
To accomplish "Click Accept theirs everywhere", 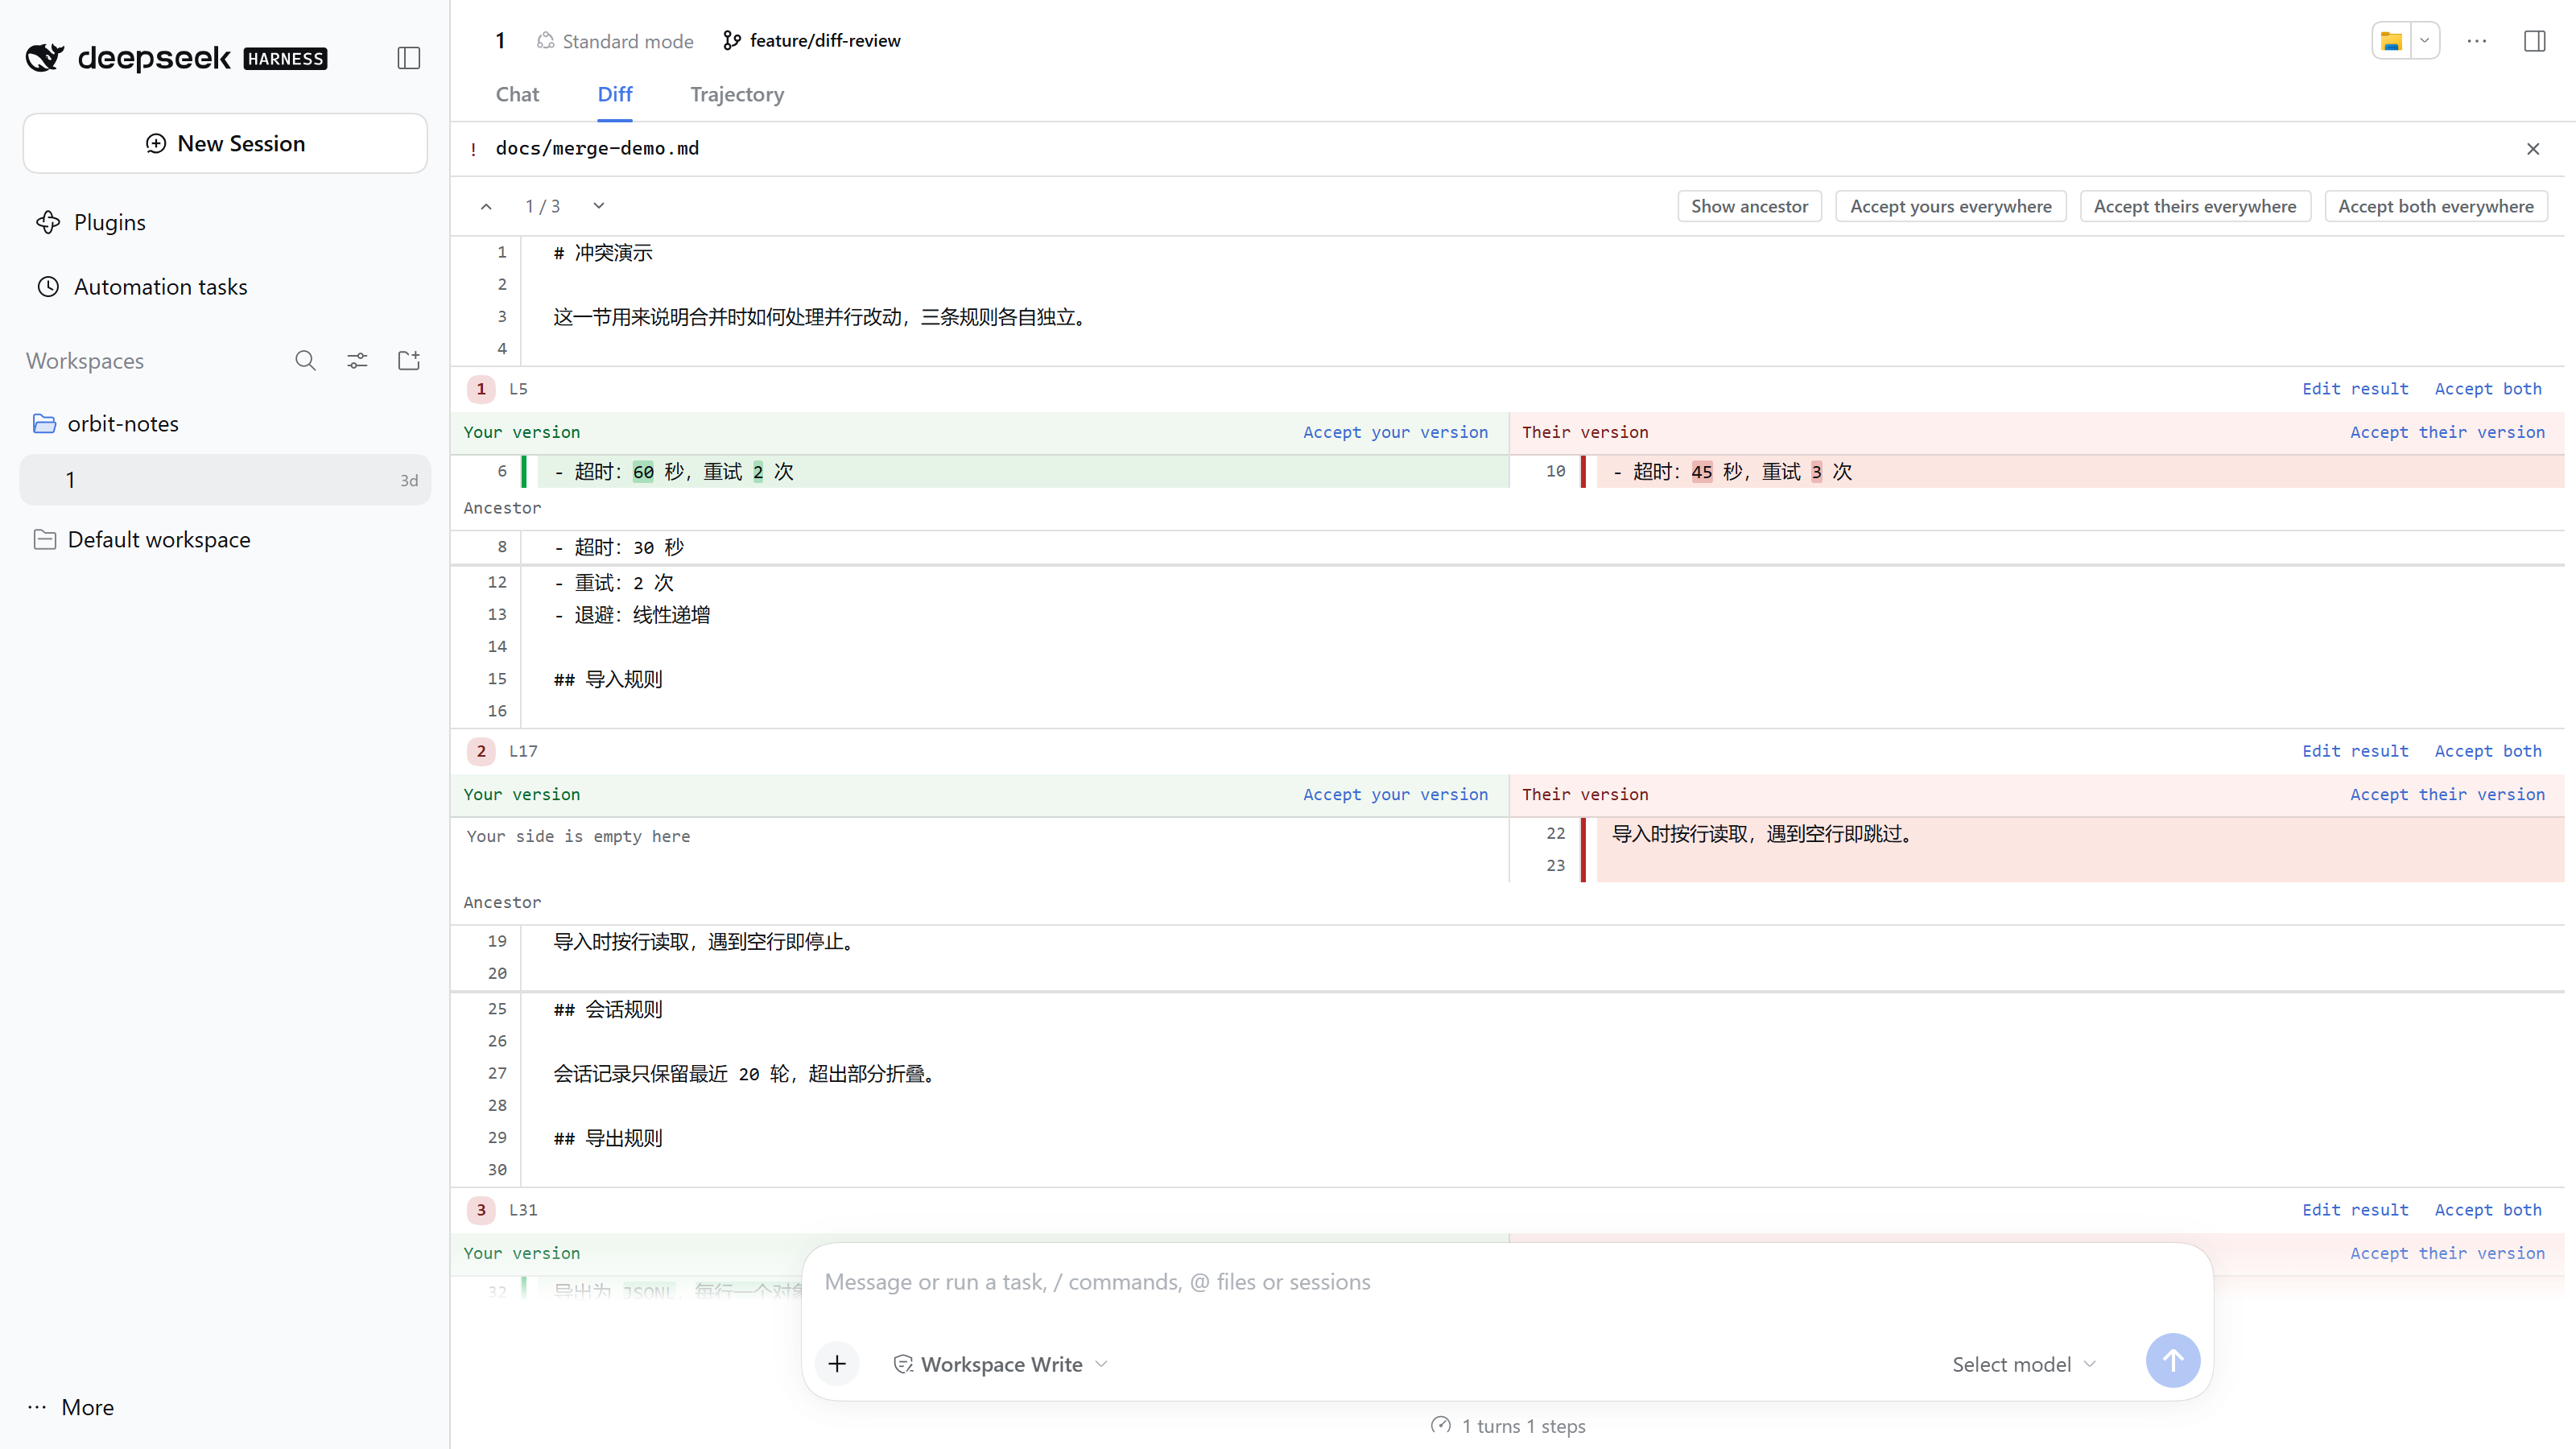I will (x=2195, y=206).
